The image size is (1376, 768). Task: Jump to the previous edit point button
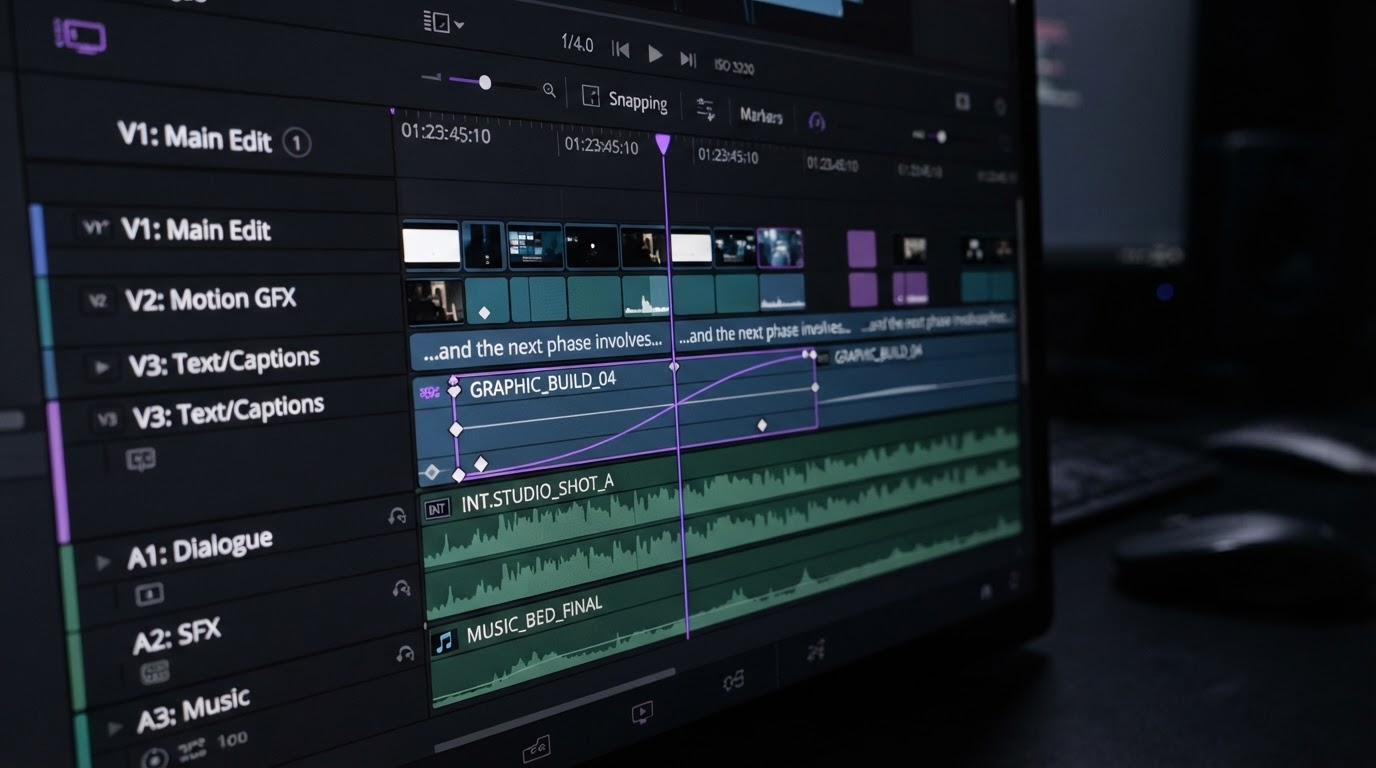click(x=621, y=49)
